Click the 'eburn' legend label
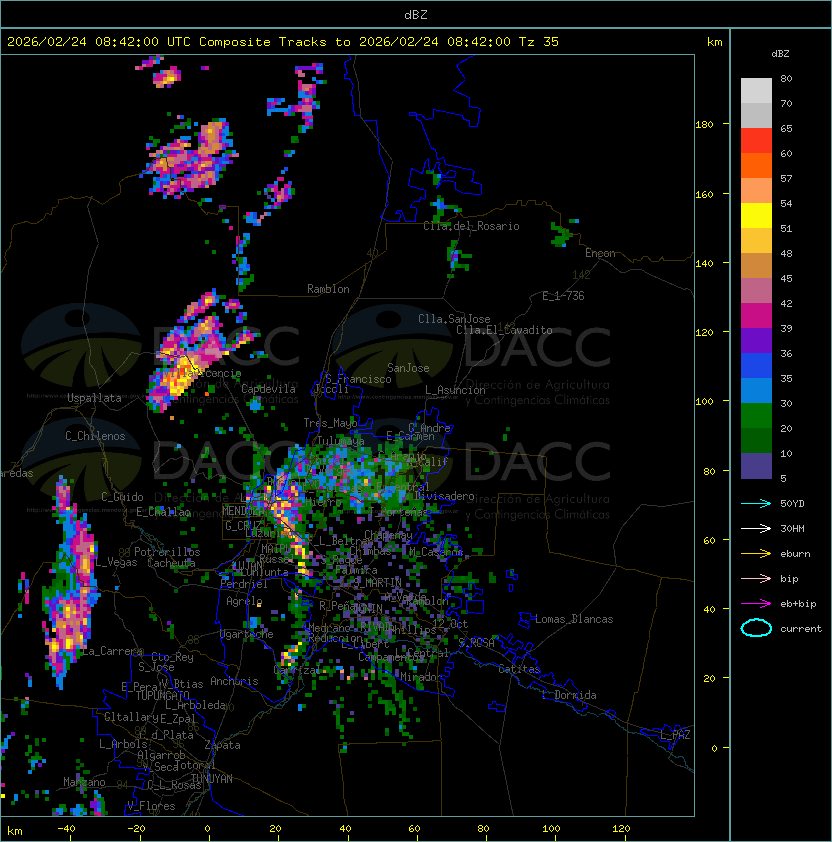This screenshot has height=842, width=832. coord(795,554)
